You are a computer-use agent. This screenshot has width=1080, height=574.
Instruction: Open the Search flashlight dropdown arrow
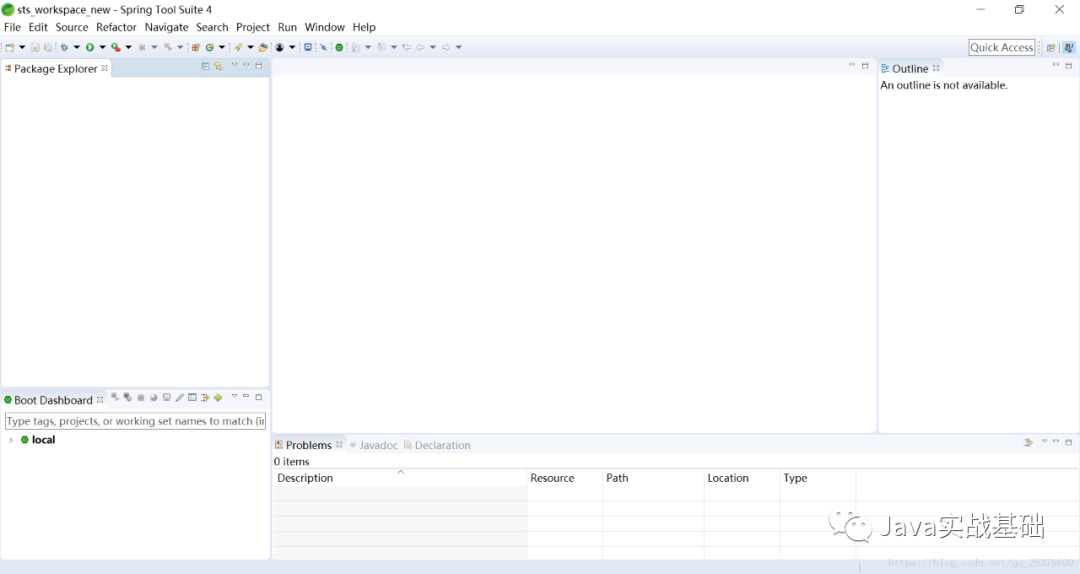point(250,48)
